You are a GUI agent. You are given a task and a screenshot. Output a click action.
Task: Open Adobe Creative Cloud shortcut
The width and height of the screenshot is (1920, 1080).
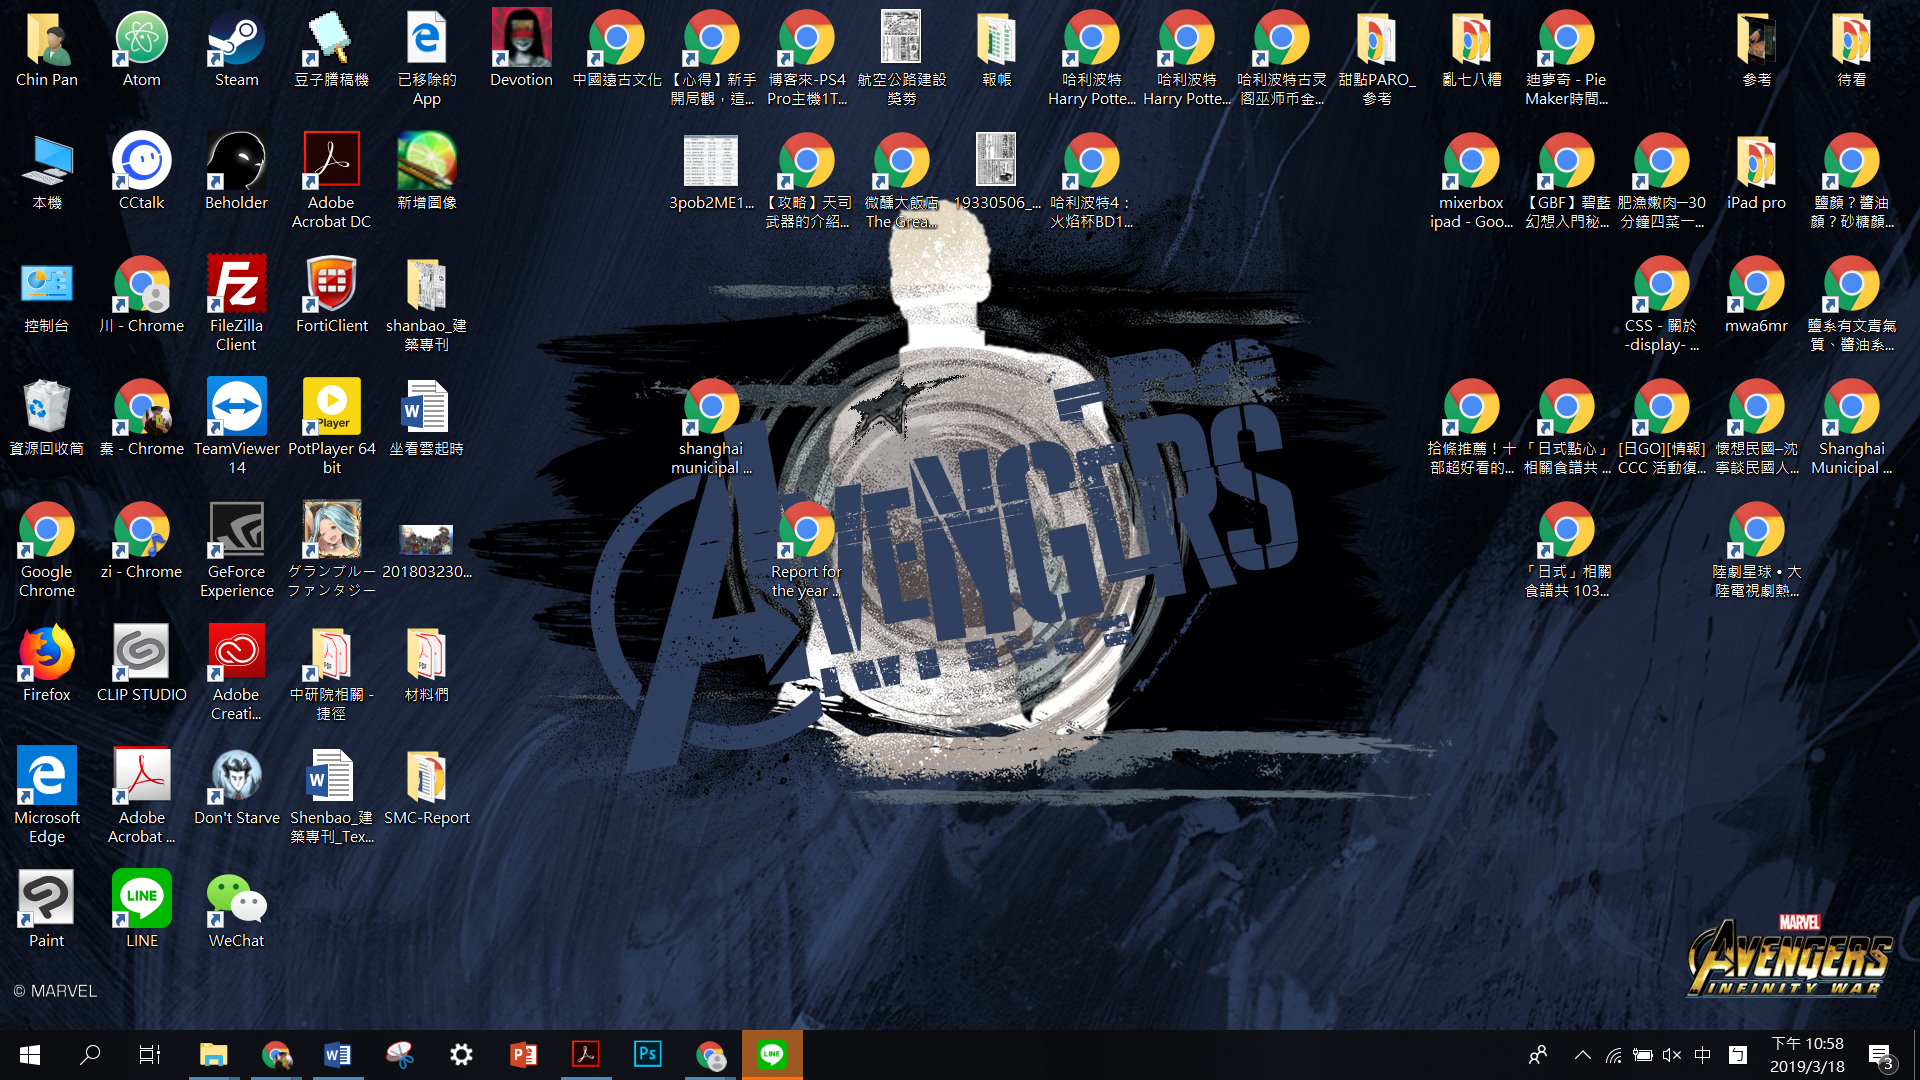tap(236, 674)
